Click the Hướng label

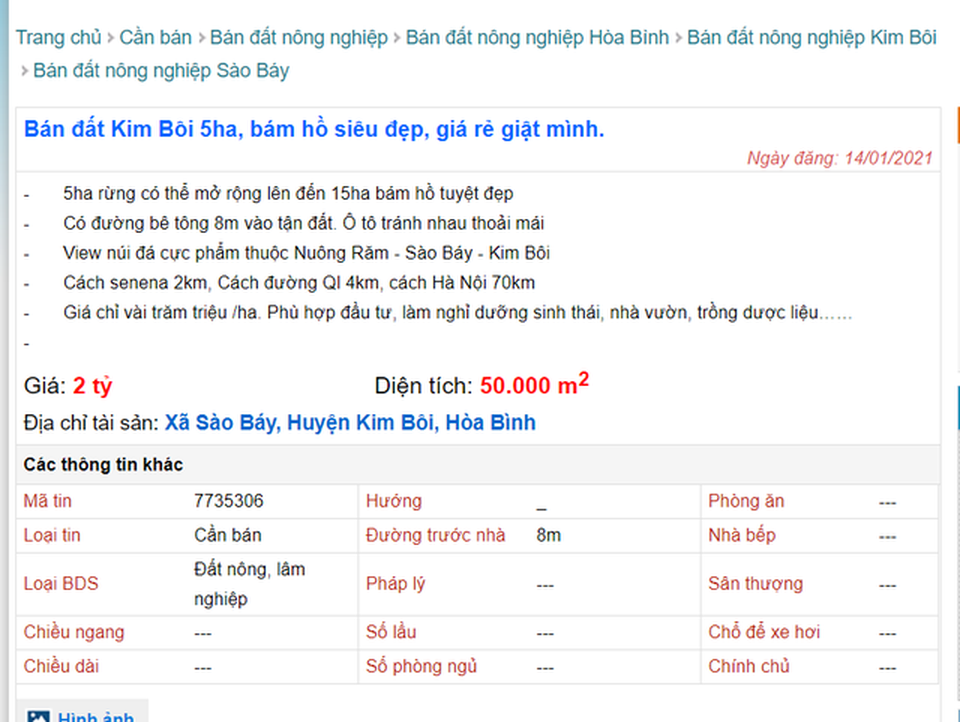(x=394, y=501)
